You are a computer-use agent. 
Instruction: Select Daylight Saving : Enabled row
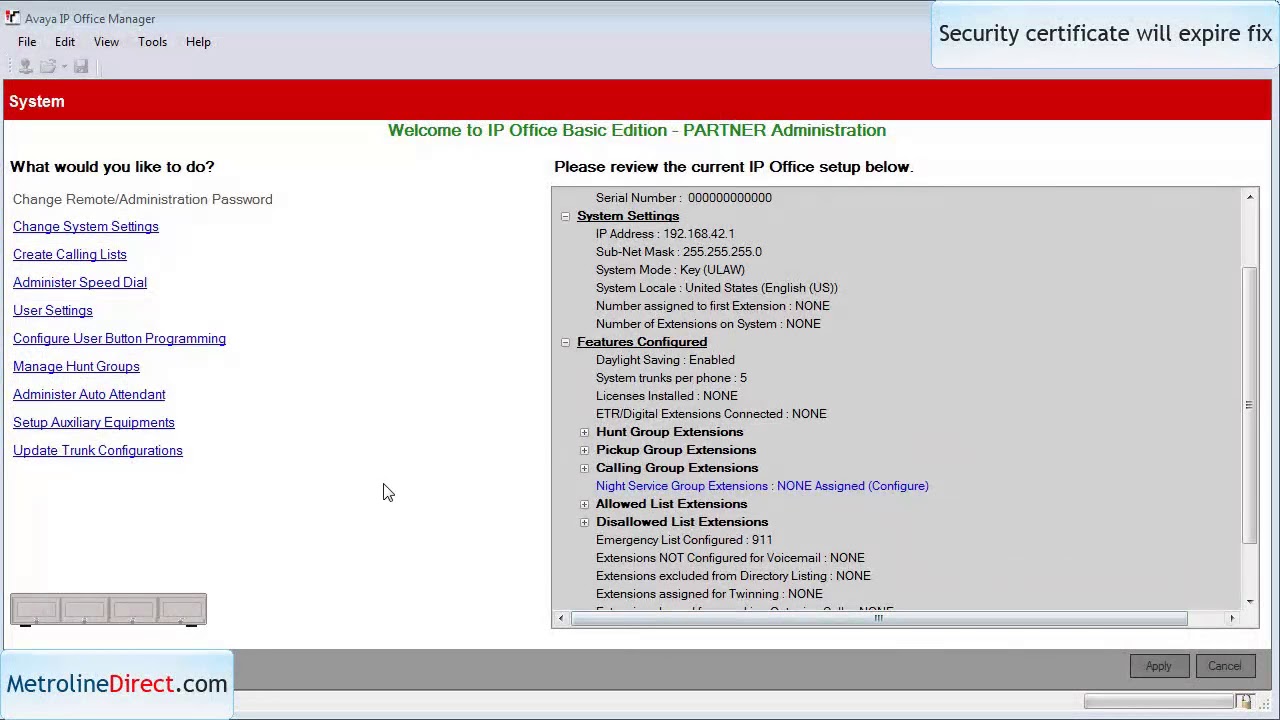(665, 360)
